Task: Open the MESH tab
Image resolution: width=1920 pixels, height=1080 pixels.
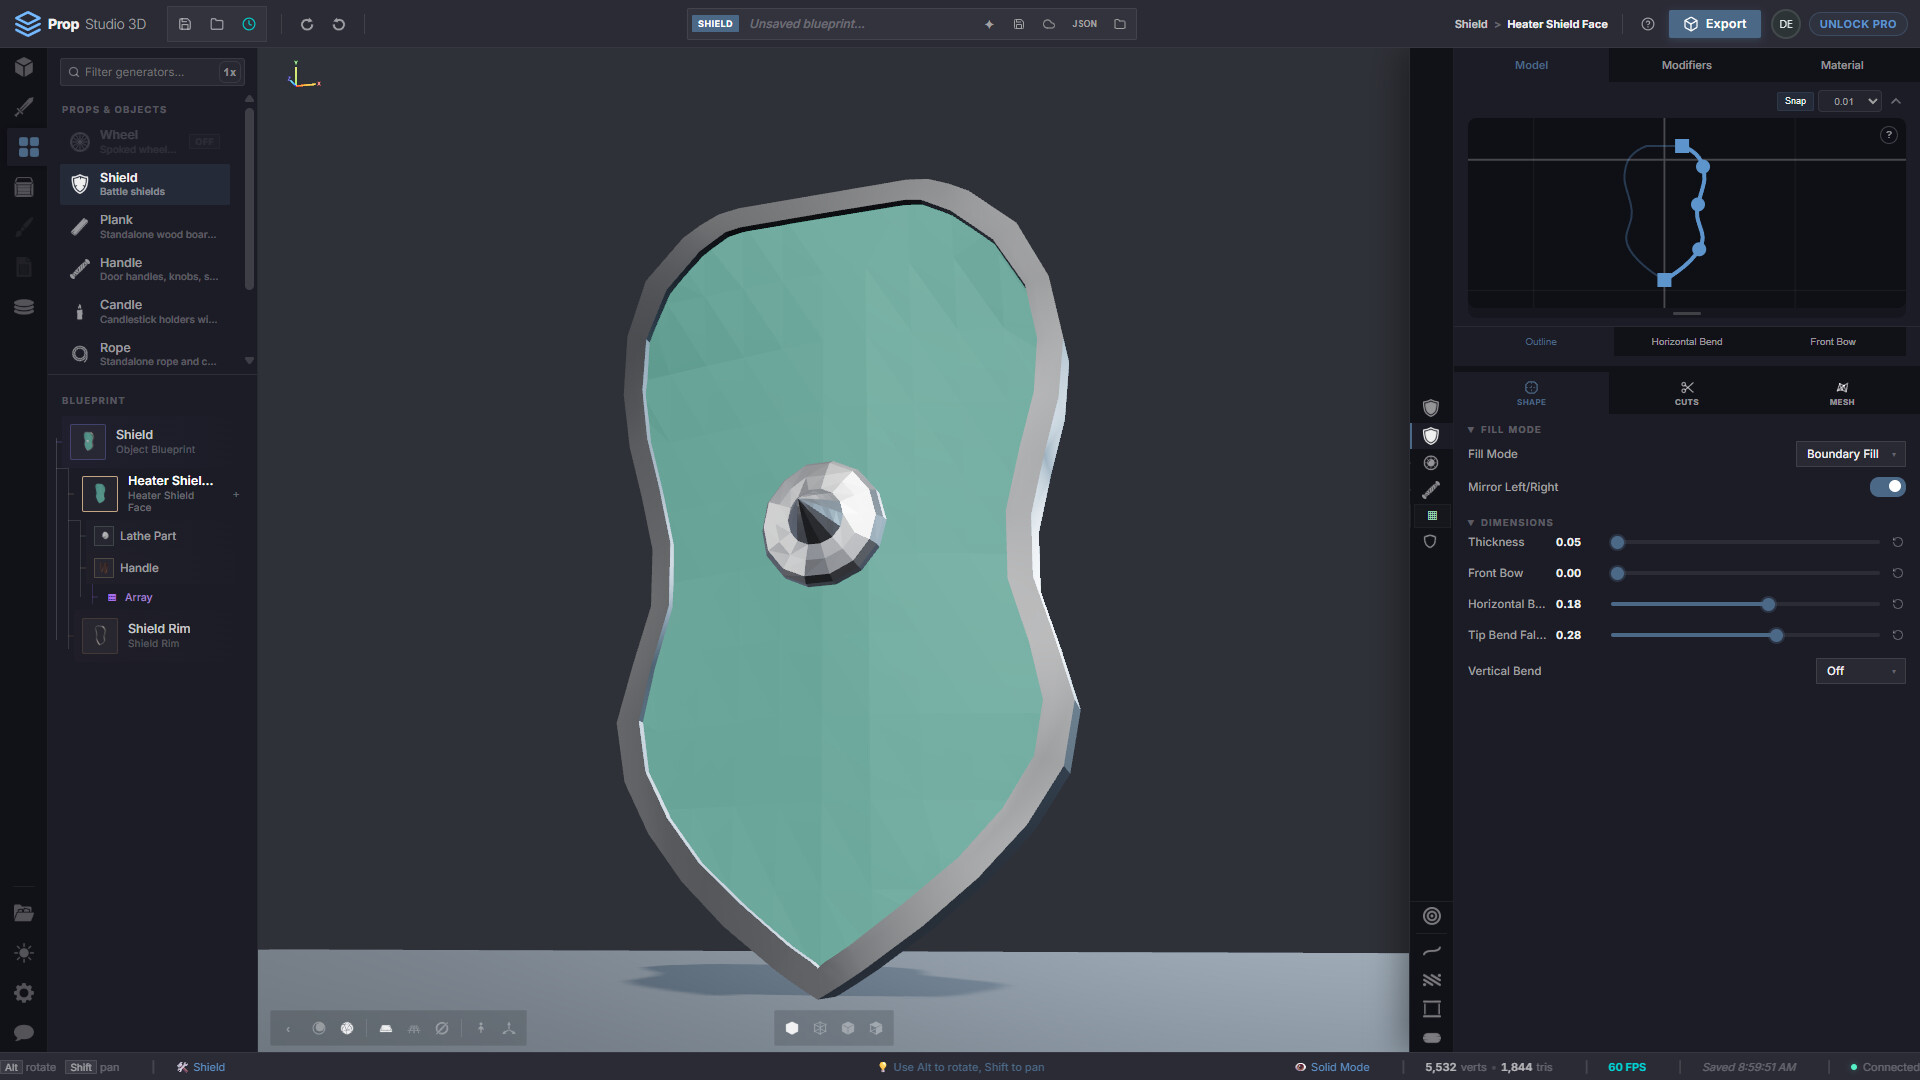Action: tap(1842, 393)
